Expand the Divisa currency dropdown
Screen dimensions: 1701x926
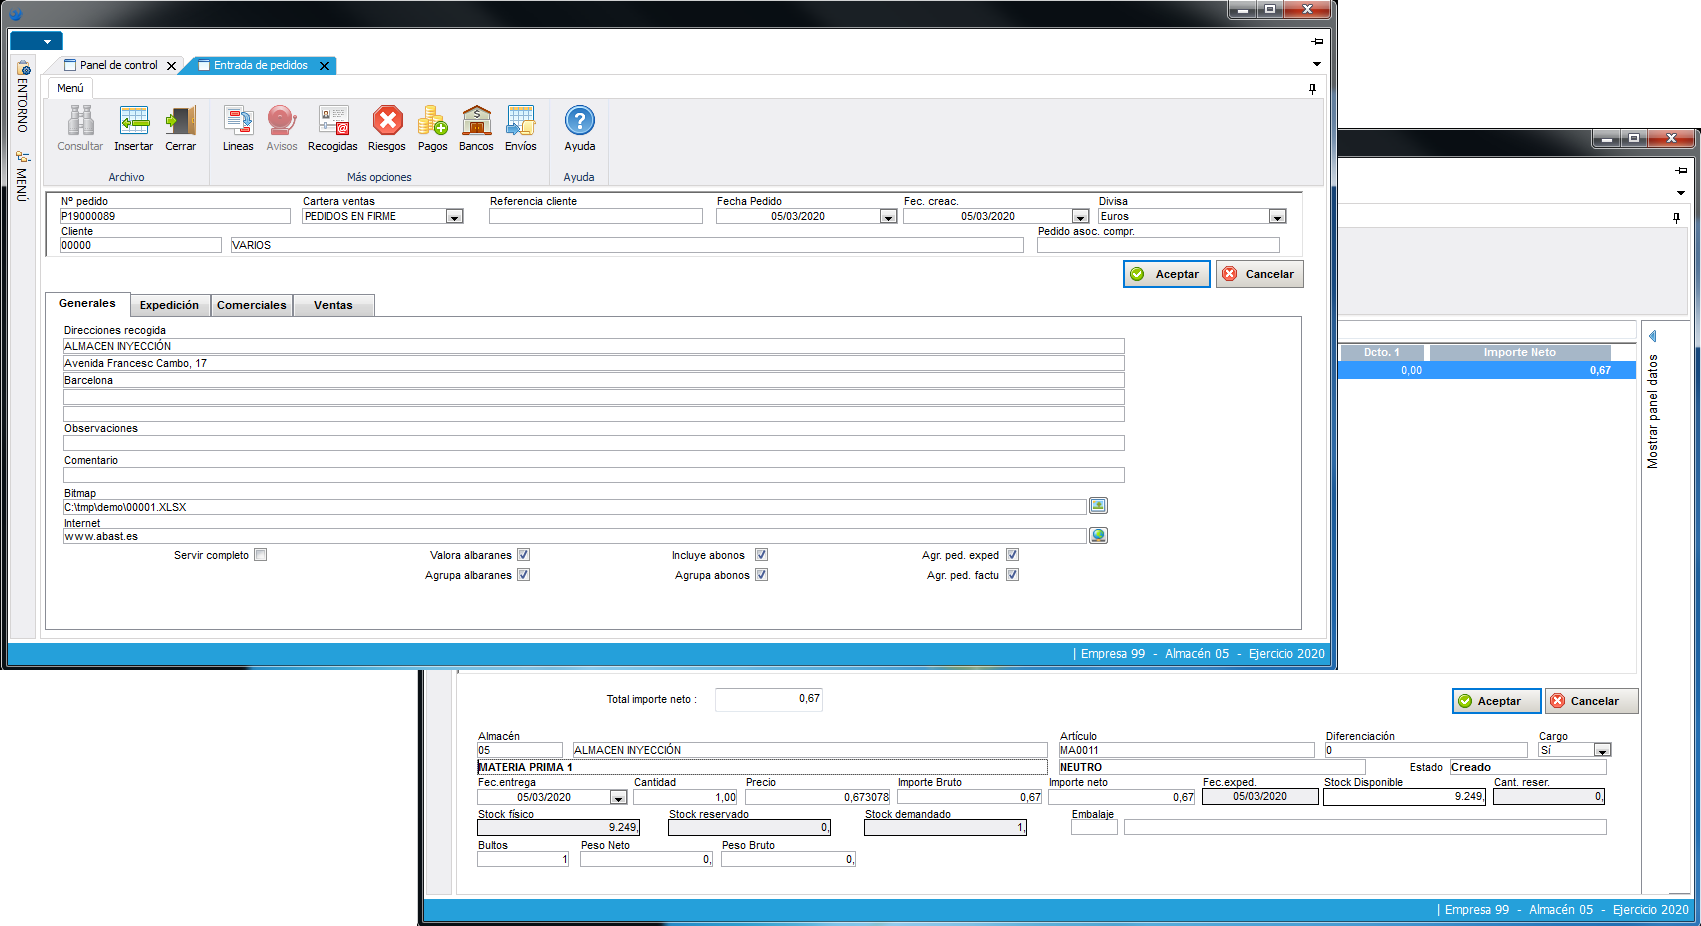tap(1277, 217)
